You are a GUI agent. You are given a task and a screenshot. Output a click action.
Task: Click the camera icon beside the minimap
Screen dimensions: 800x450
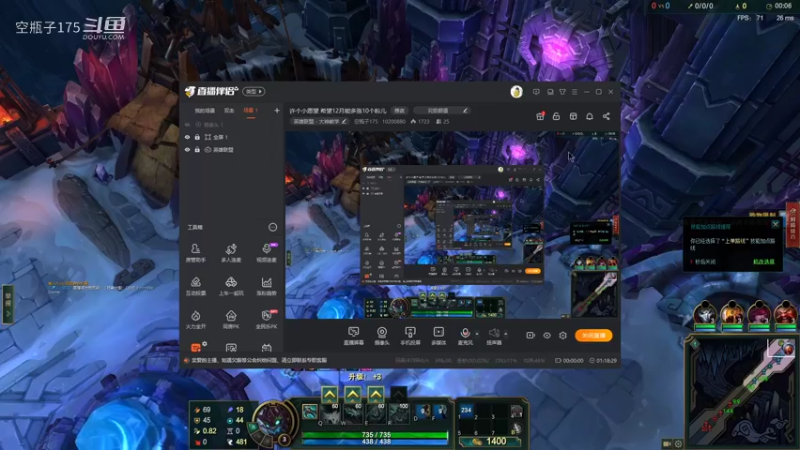pyautogui.click(x=667, y=443)
